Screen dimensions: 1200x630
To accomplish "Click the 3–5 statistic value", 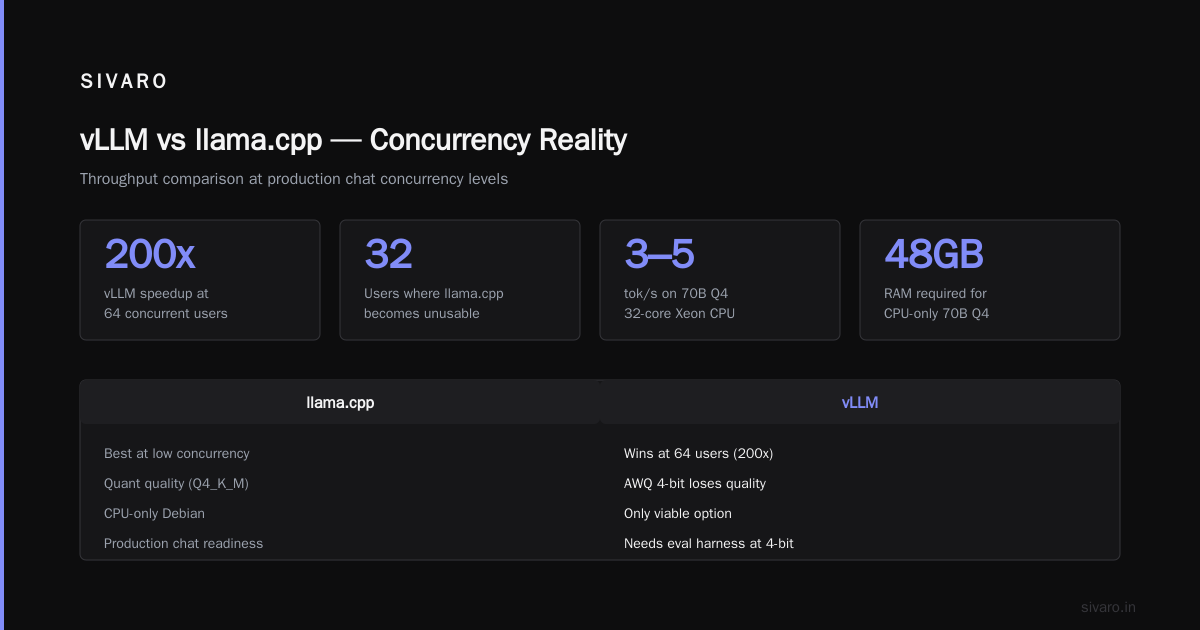I will coord(659,254).
